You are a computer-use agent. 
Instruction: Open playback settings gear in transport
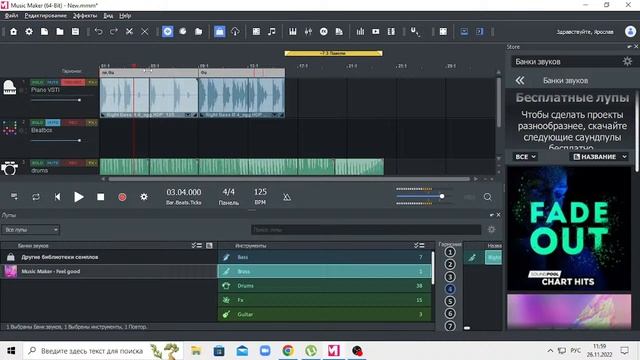click(144, 197)
